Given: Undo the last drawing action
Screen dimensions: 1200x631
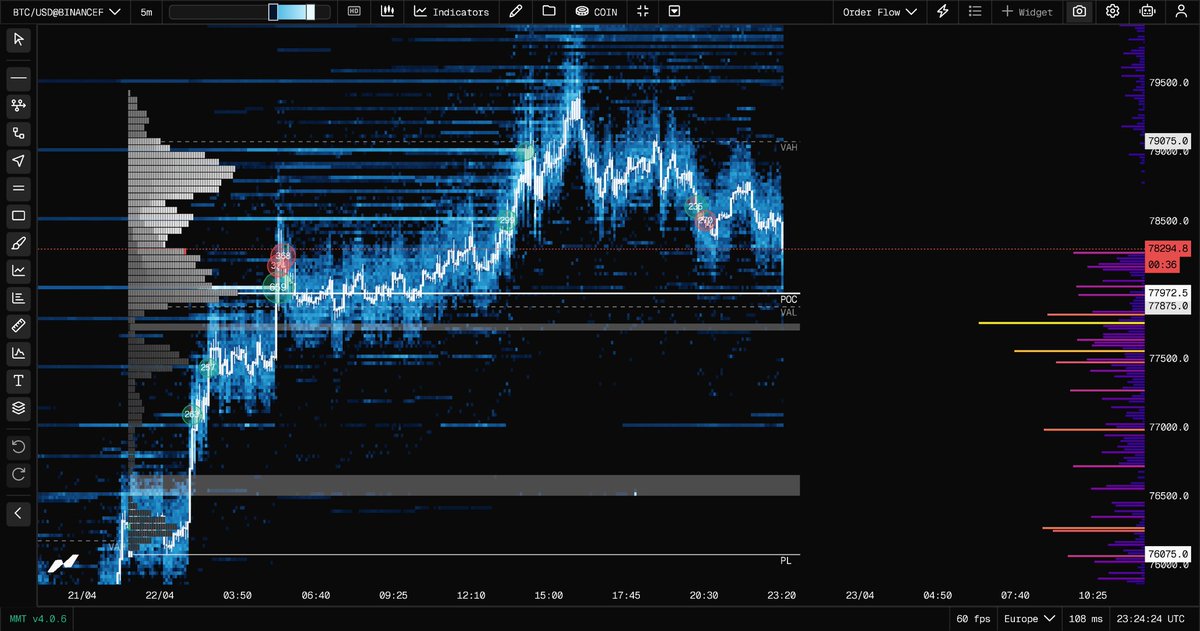Looking at the screenshot, I should (x=19, y=446).
